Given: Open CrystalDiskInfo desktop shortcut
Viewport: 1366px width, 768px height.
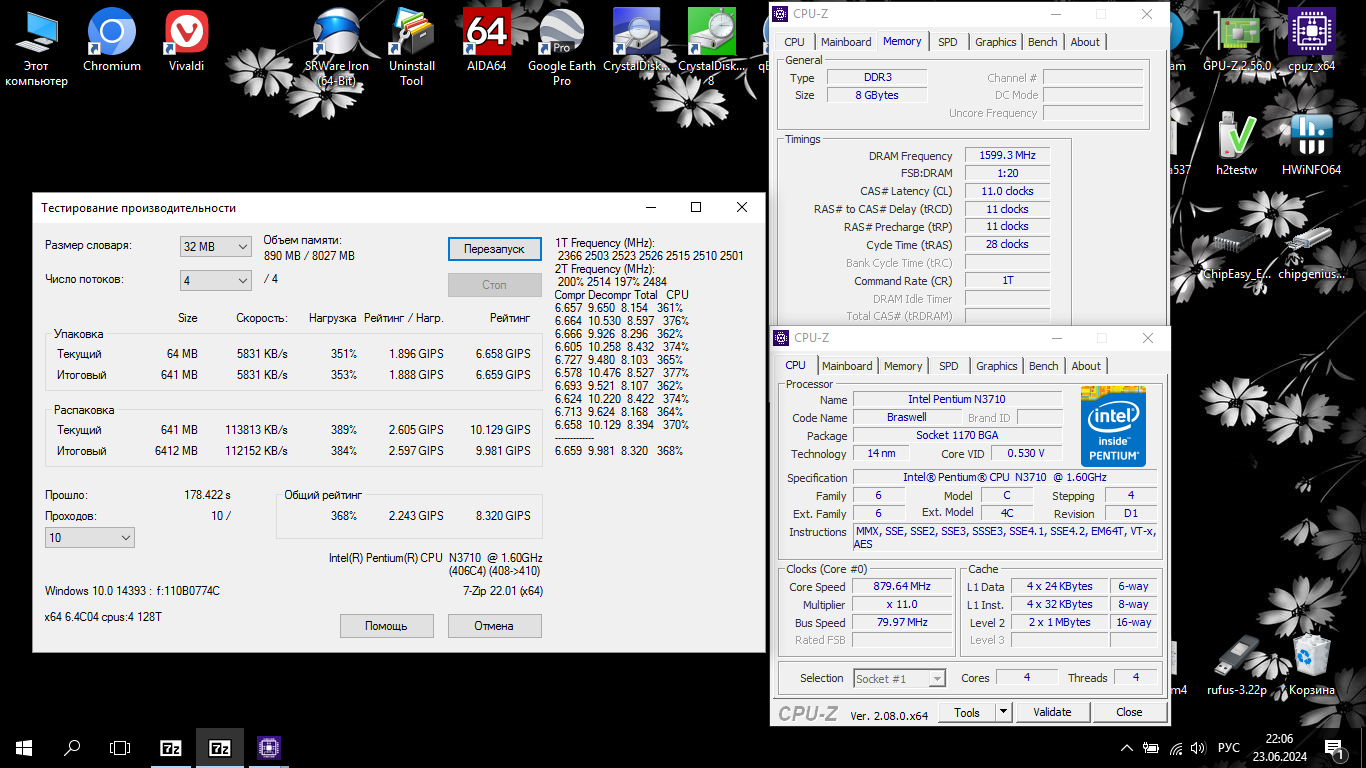Looking at the screenshot, I should point(637,40).
